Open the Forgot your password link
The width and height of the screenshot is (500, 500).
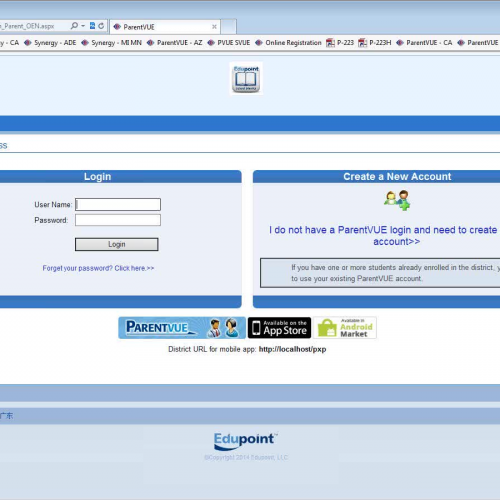click(98, 268)
